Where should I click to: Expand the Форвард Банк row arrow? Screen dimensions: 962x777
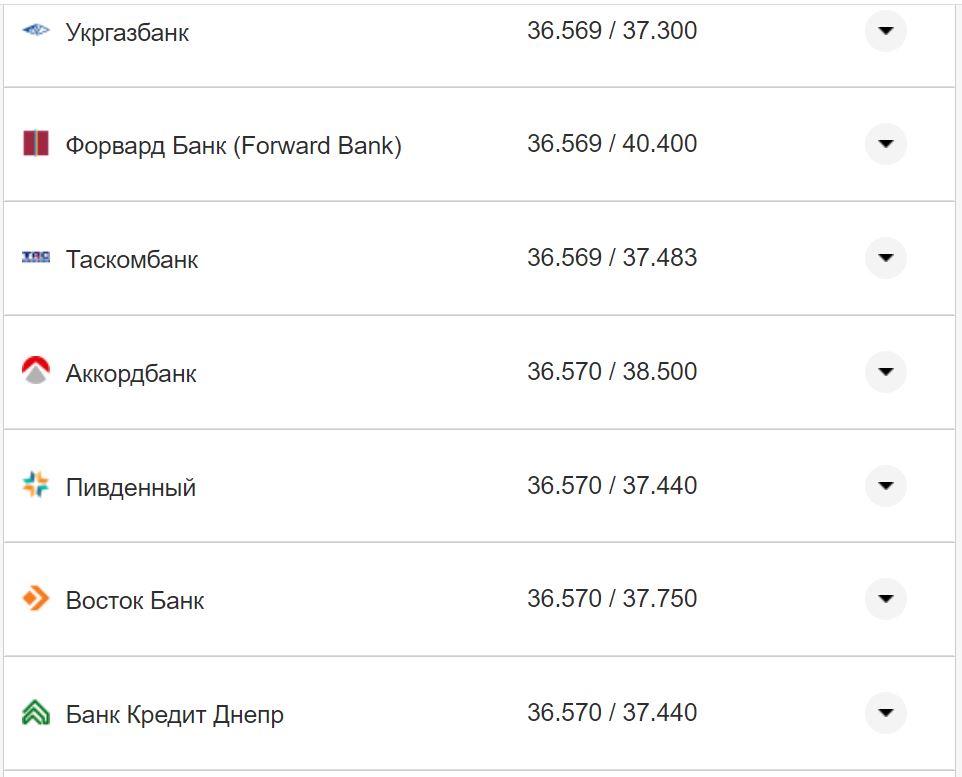pyautogui.click(x=885, y=144)
